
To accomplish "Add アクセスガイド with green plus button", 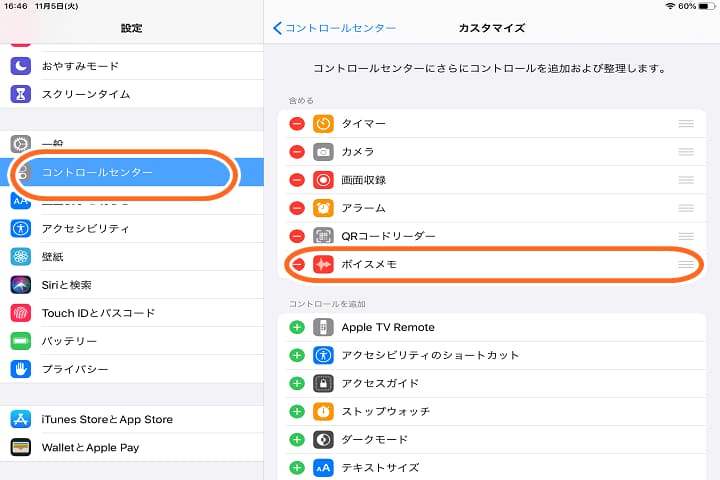I will pyautogui.click(x=297, y=383).
